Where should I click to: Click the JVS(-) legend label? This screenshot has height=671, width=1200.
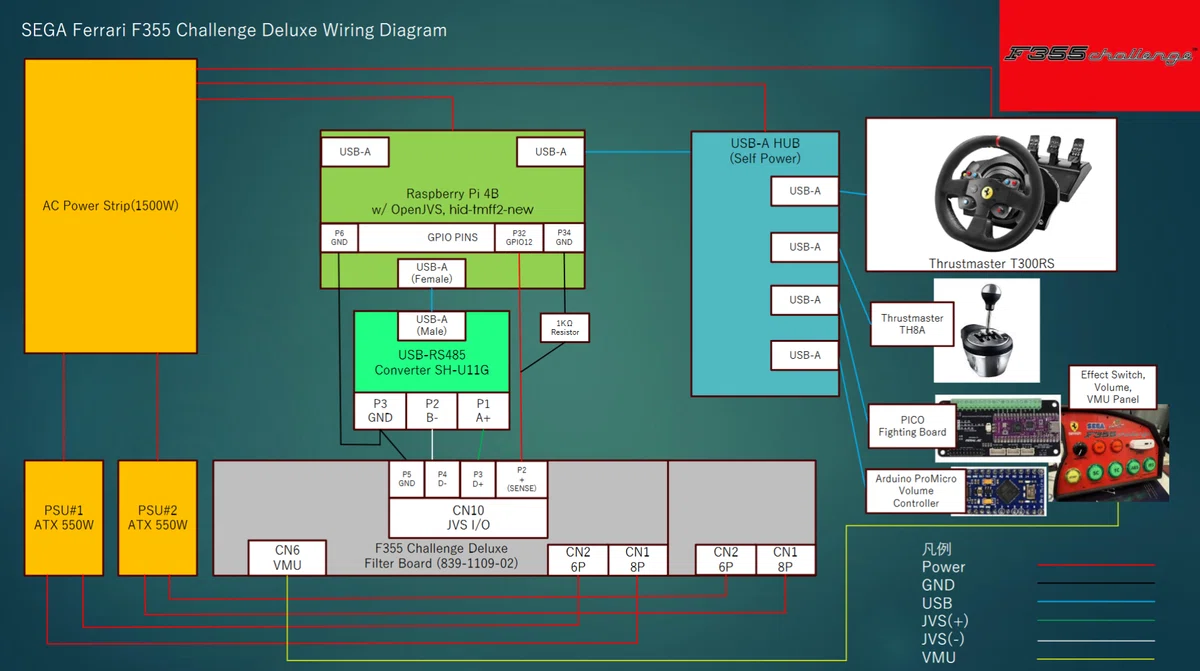[x=944, y=639]
